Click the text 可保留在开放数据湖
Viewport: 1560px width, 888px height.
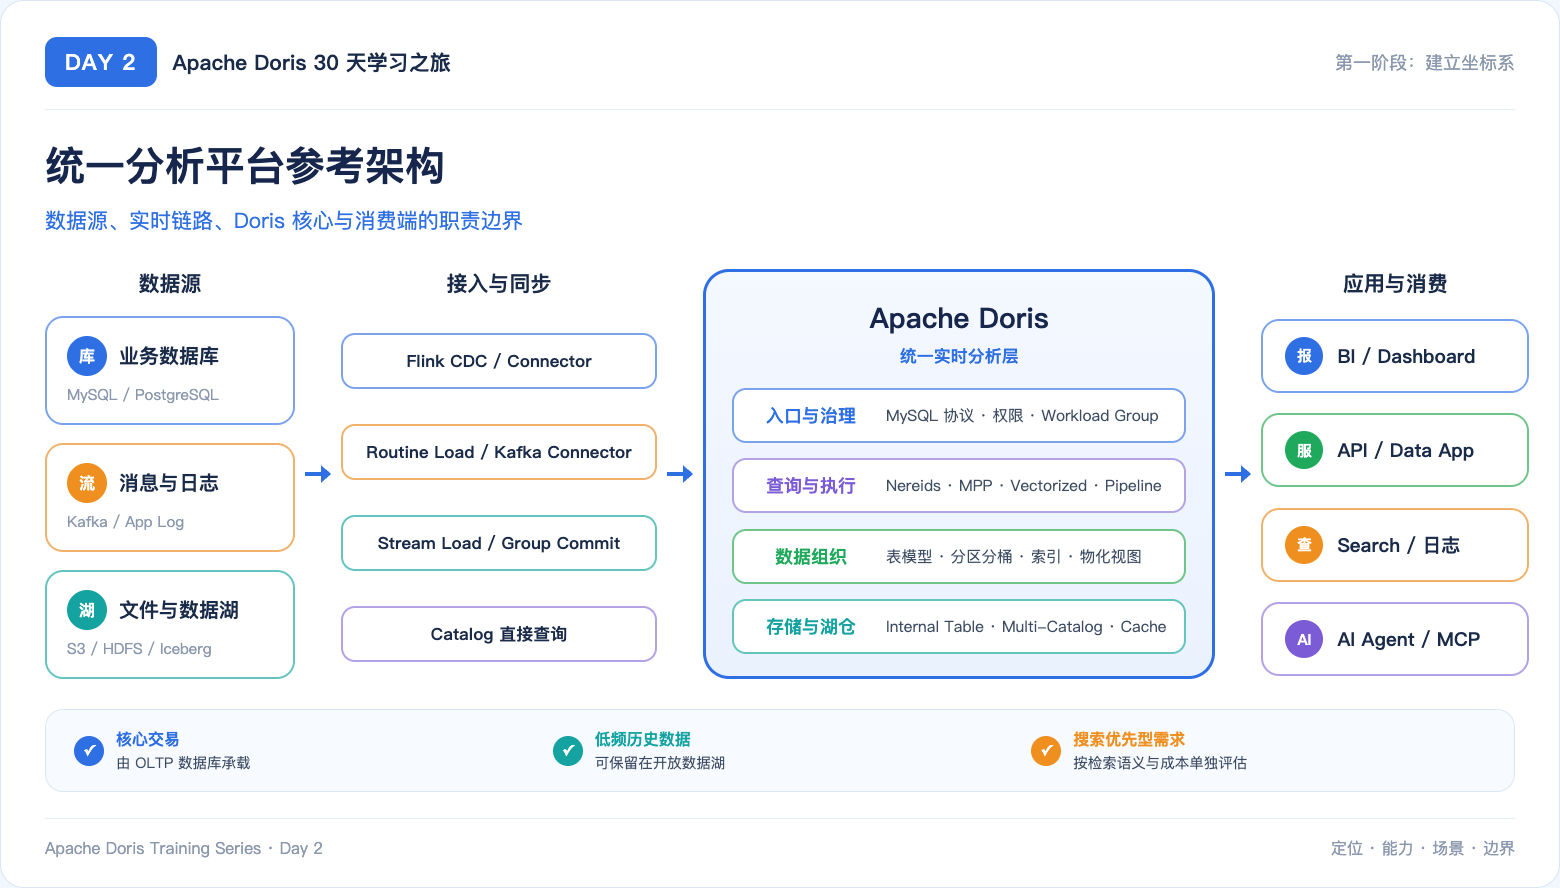[x=660, y=763]
